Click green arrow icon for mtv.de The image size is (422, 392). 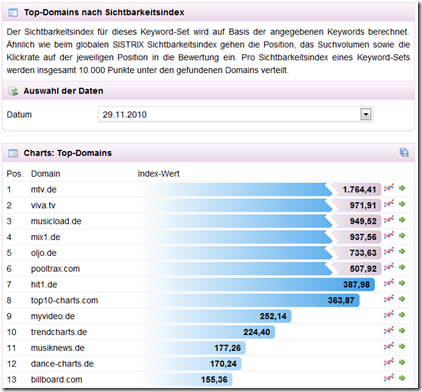tap(402, 188)
